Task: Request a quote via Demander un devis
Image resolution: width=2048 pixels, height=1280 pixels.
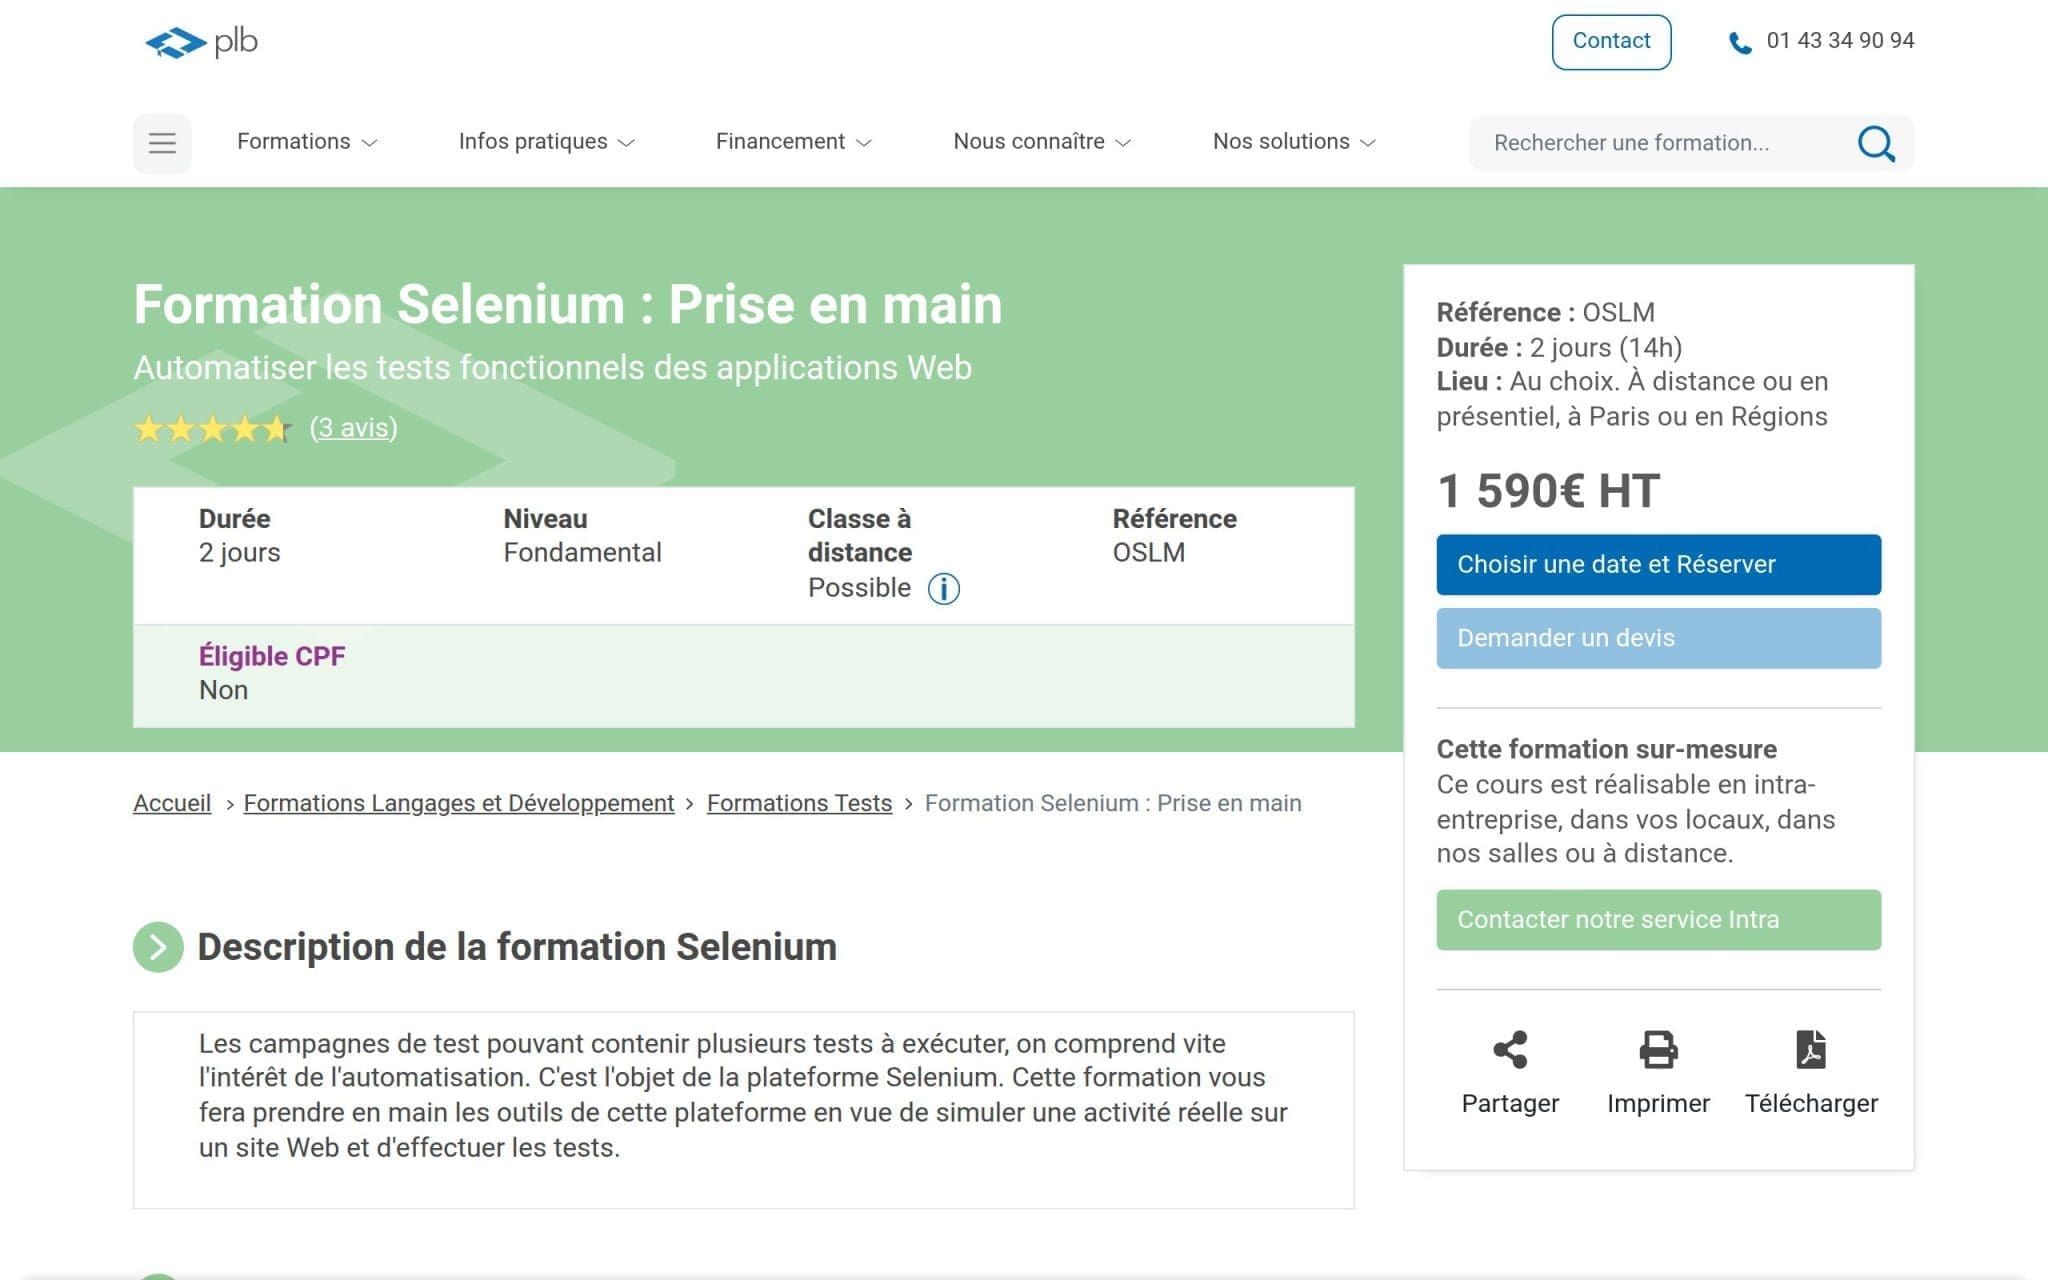Action: coord(1659,638)
